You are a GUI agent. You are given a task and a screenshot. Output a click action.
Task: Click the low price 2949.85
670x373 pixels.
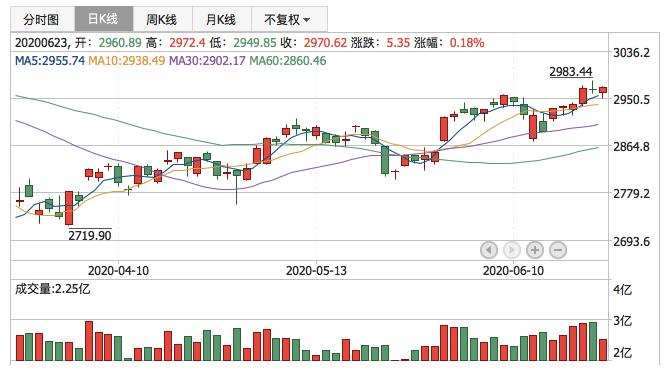pyautogui.click(x=255, y=43)
